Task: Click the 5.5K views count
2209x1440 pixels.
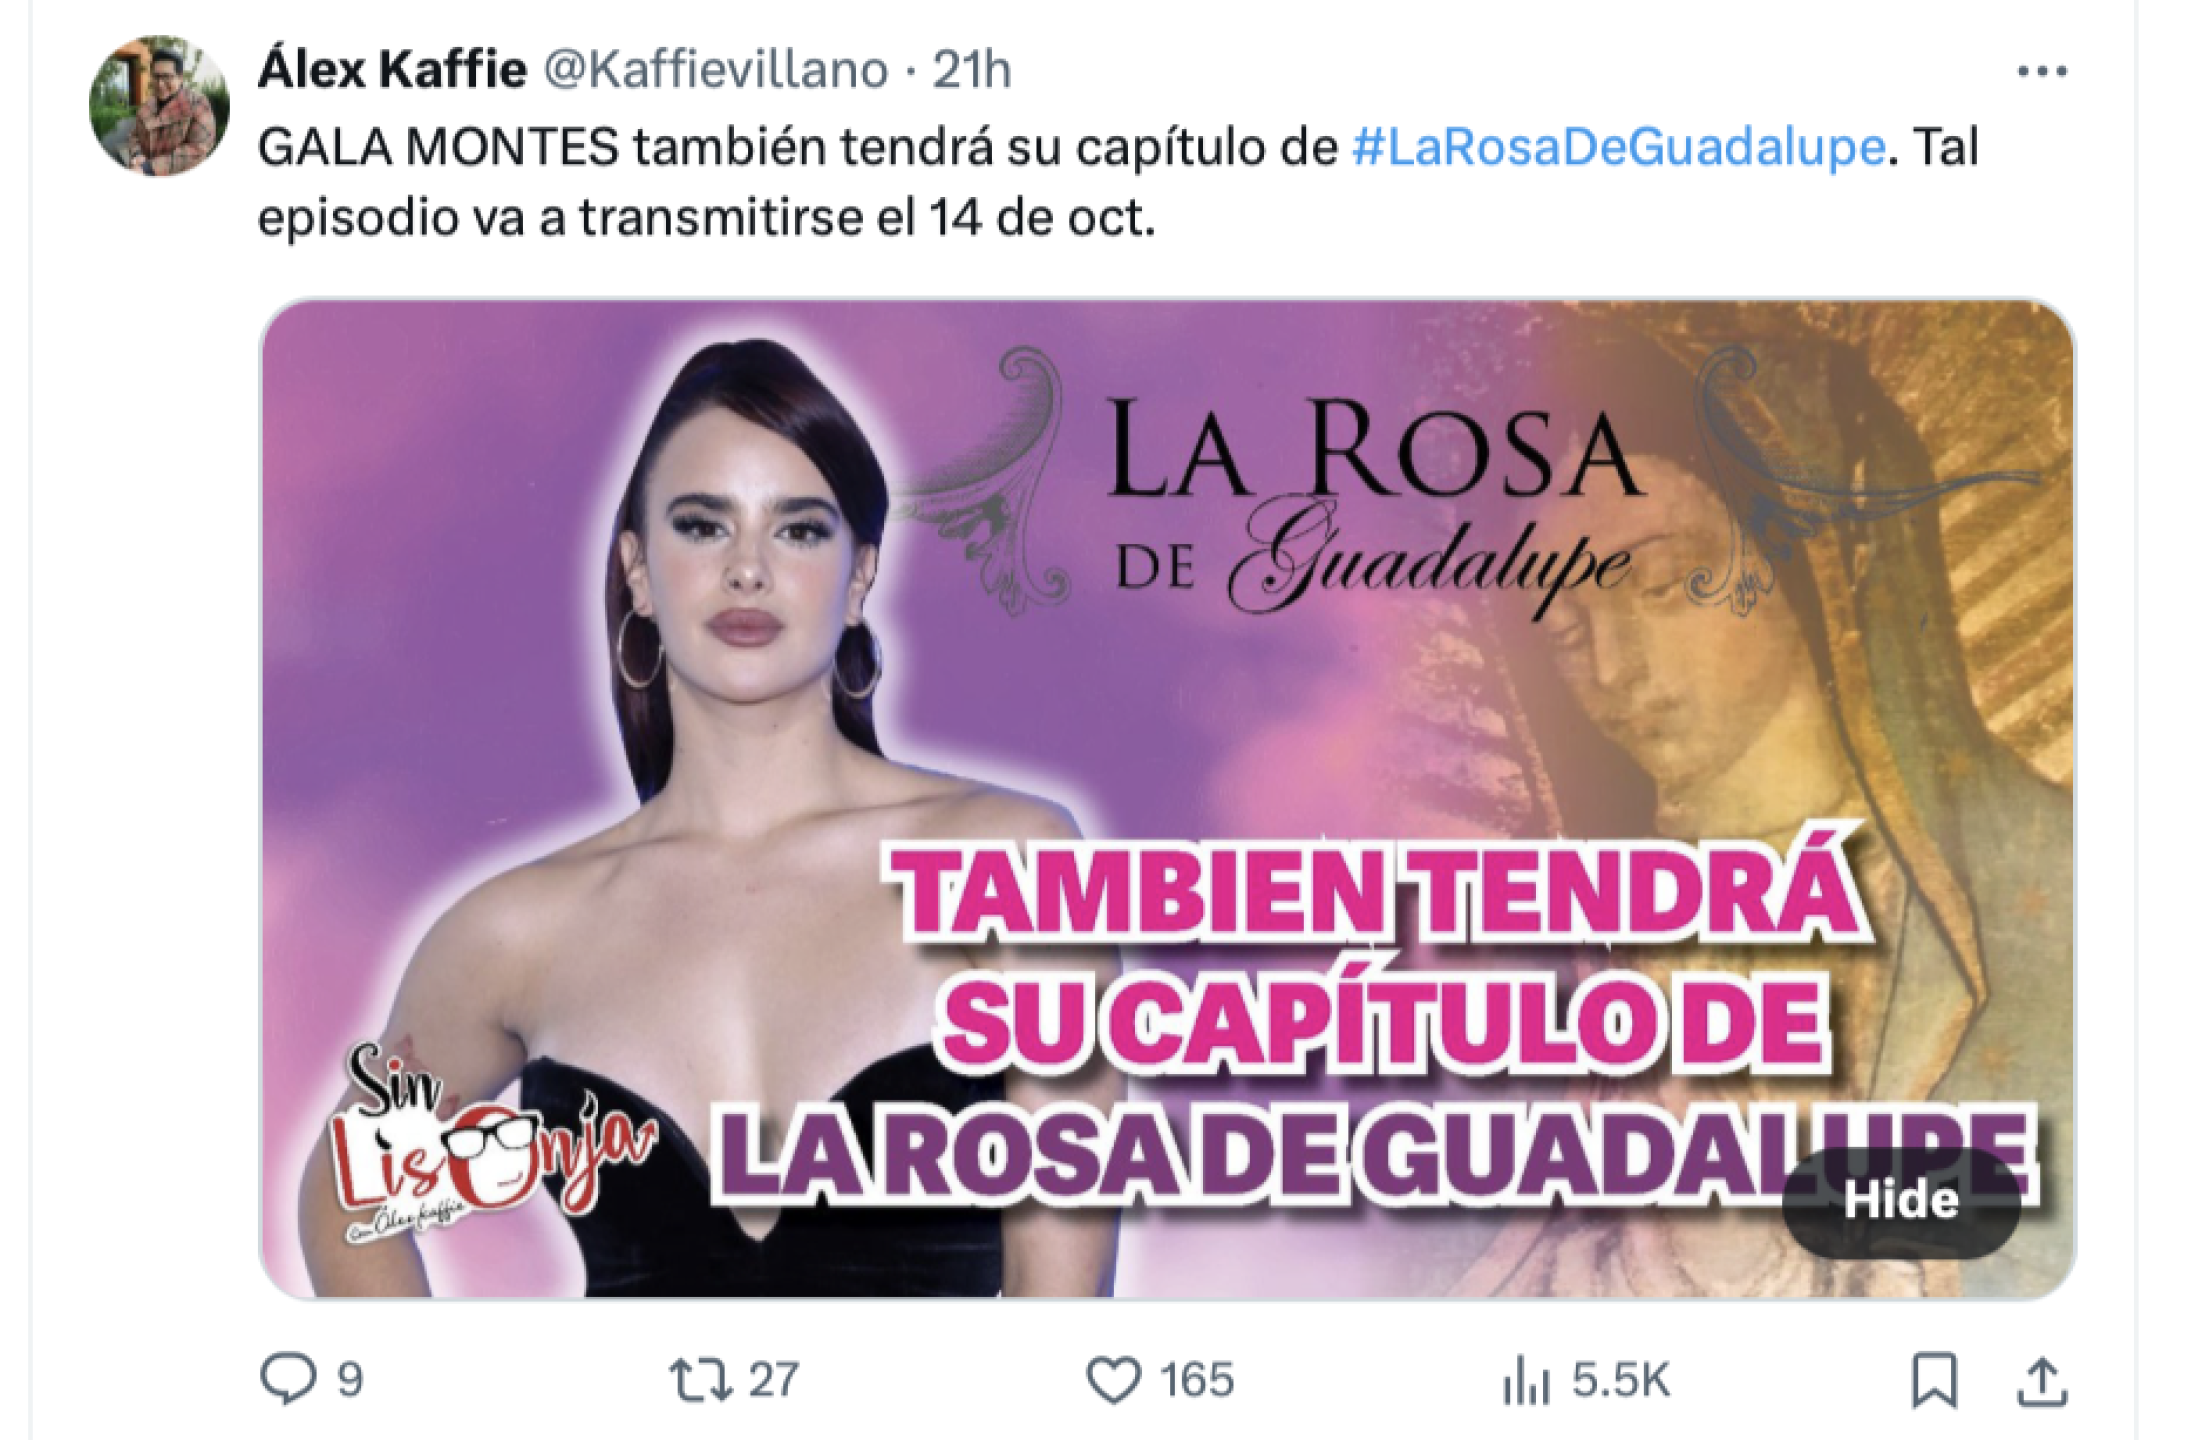Action: click(1620, 1380)
